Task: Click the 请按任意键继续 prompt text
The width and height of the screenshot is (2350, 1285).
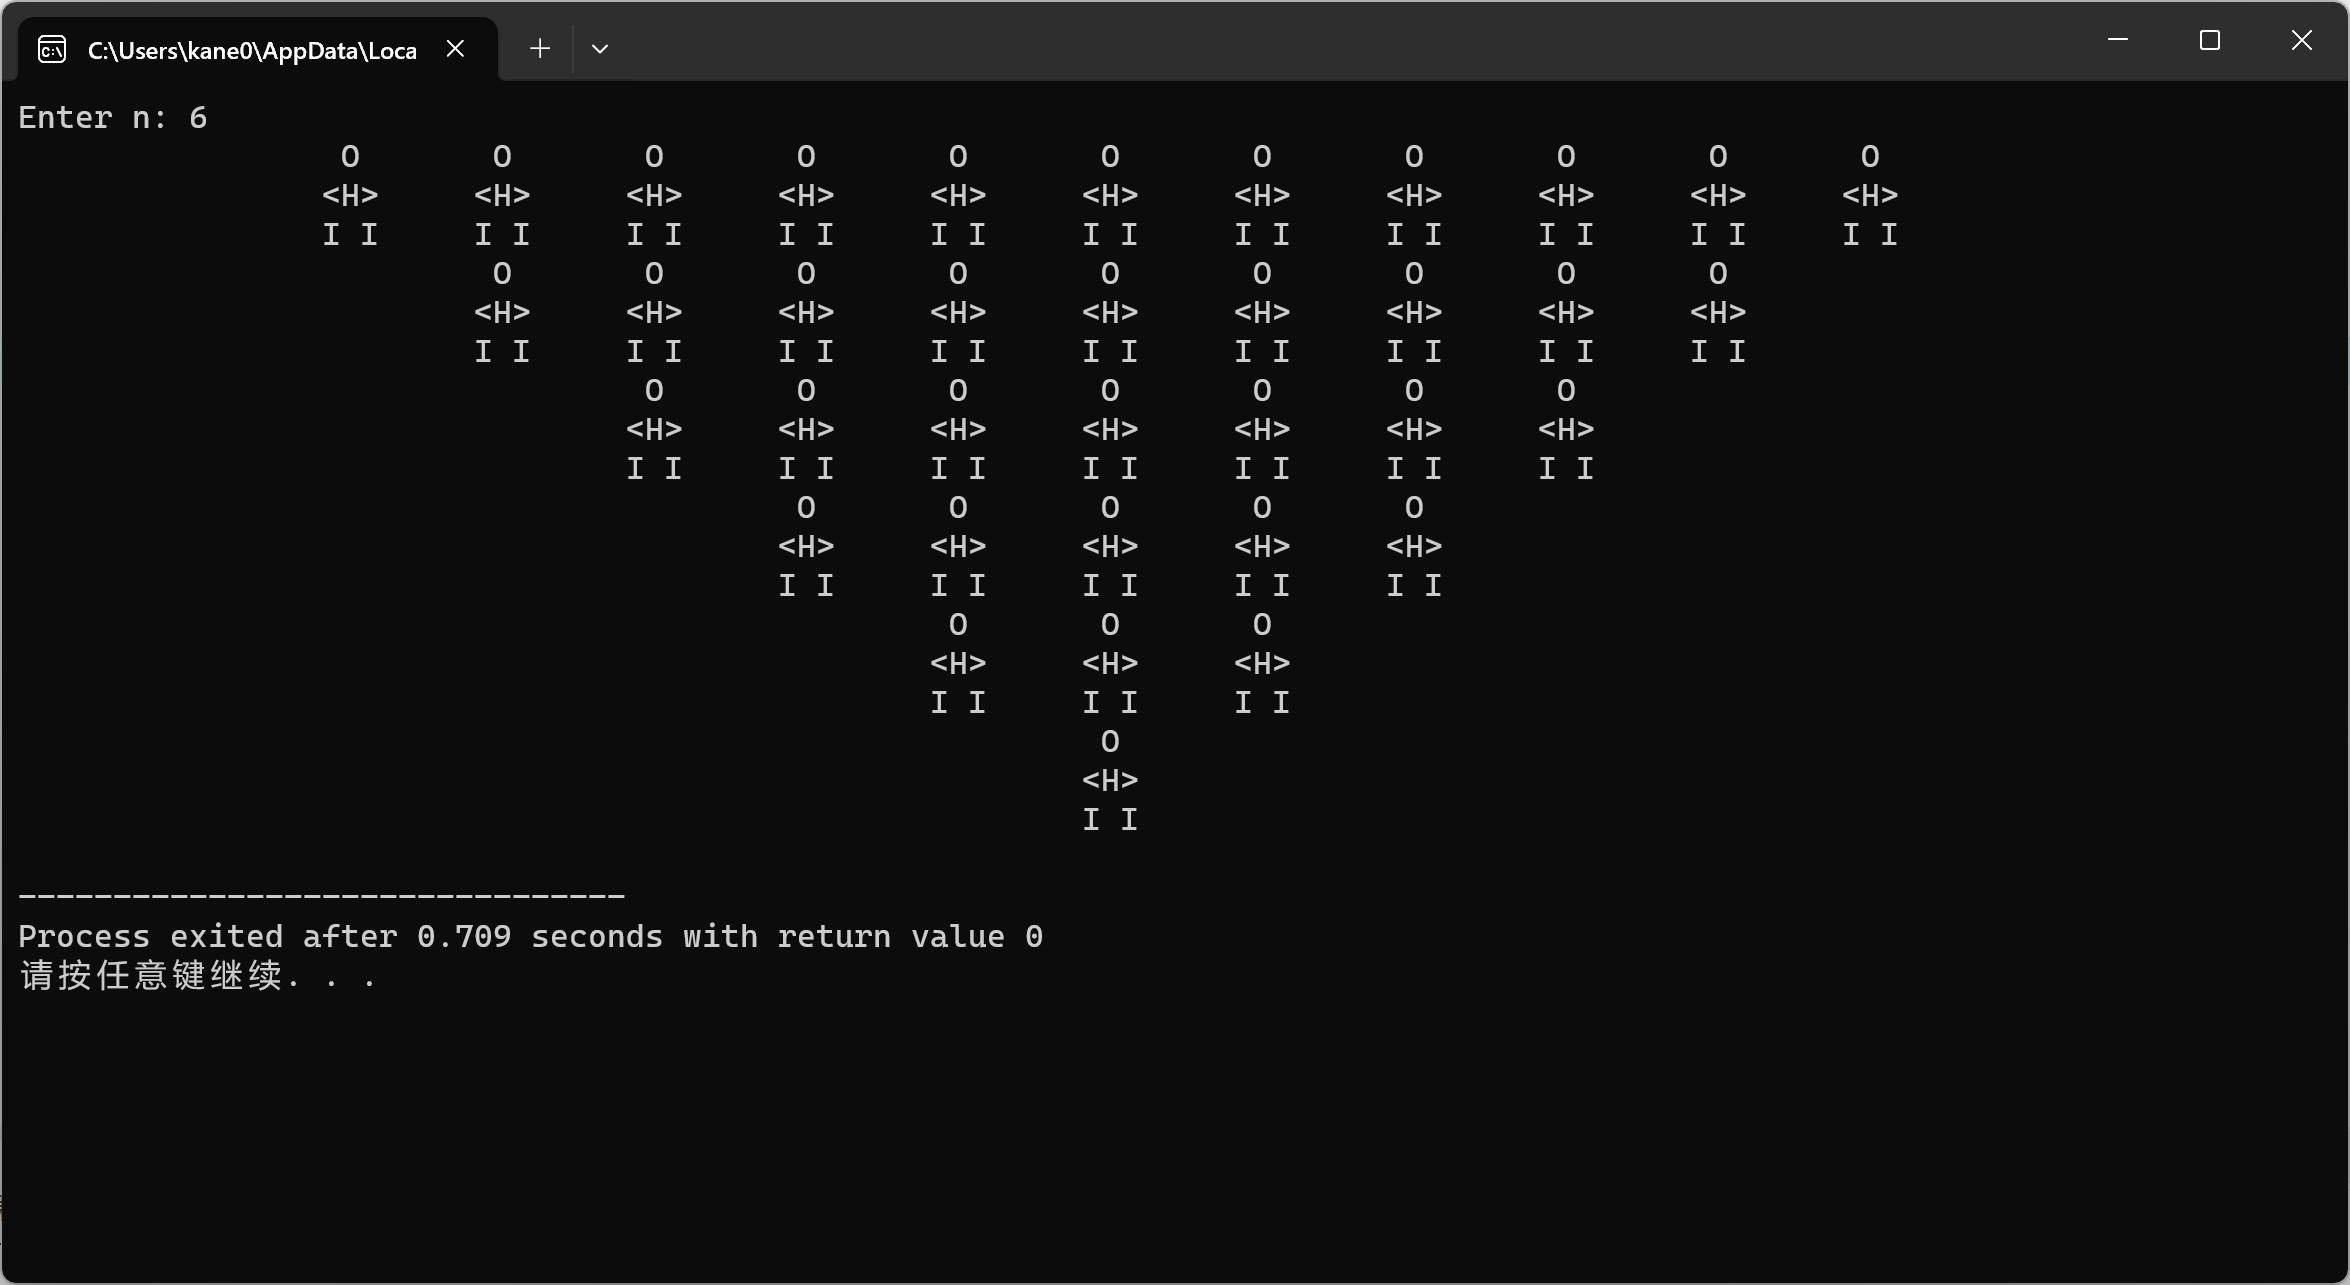Action: coord(199,976)
